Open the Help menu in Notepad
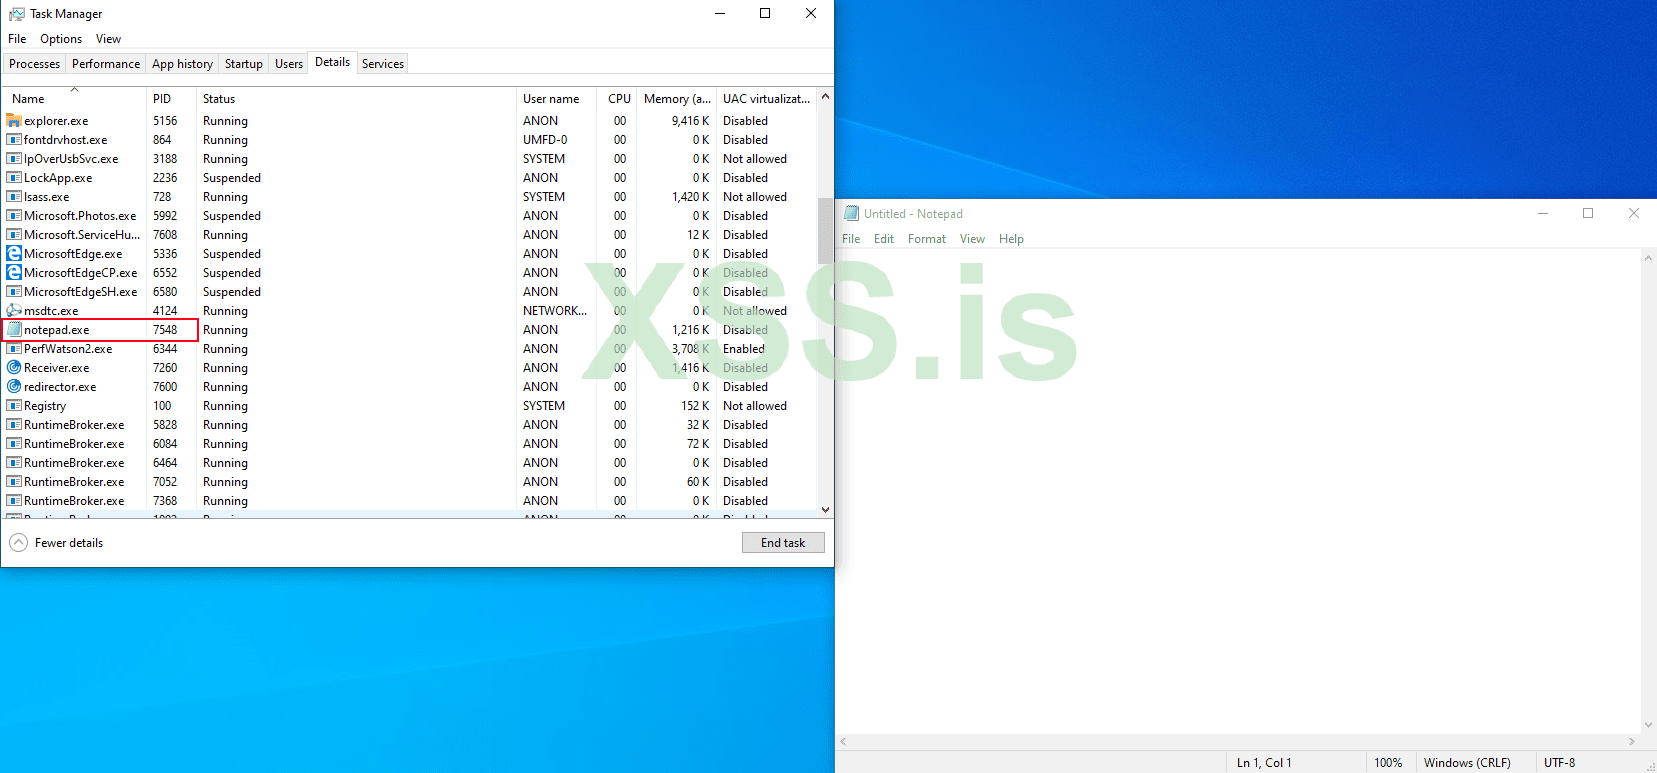 click(x=1011, y=239)
